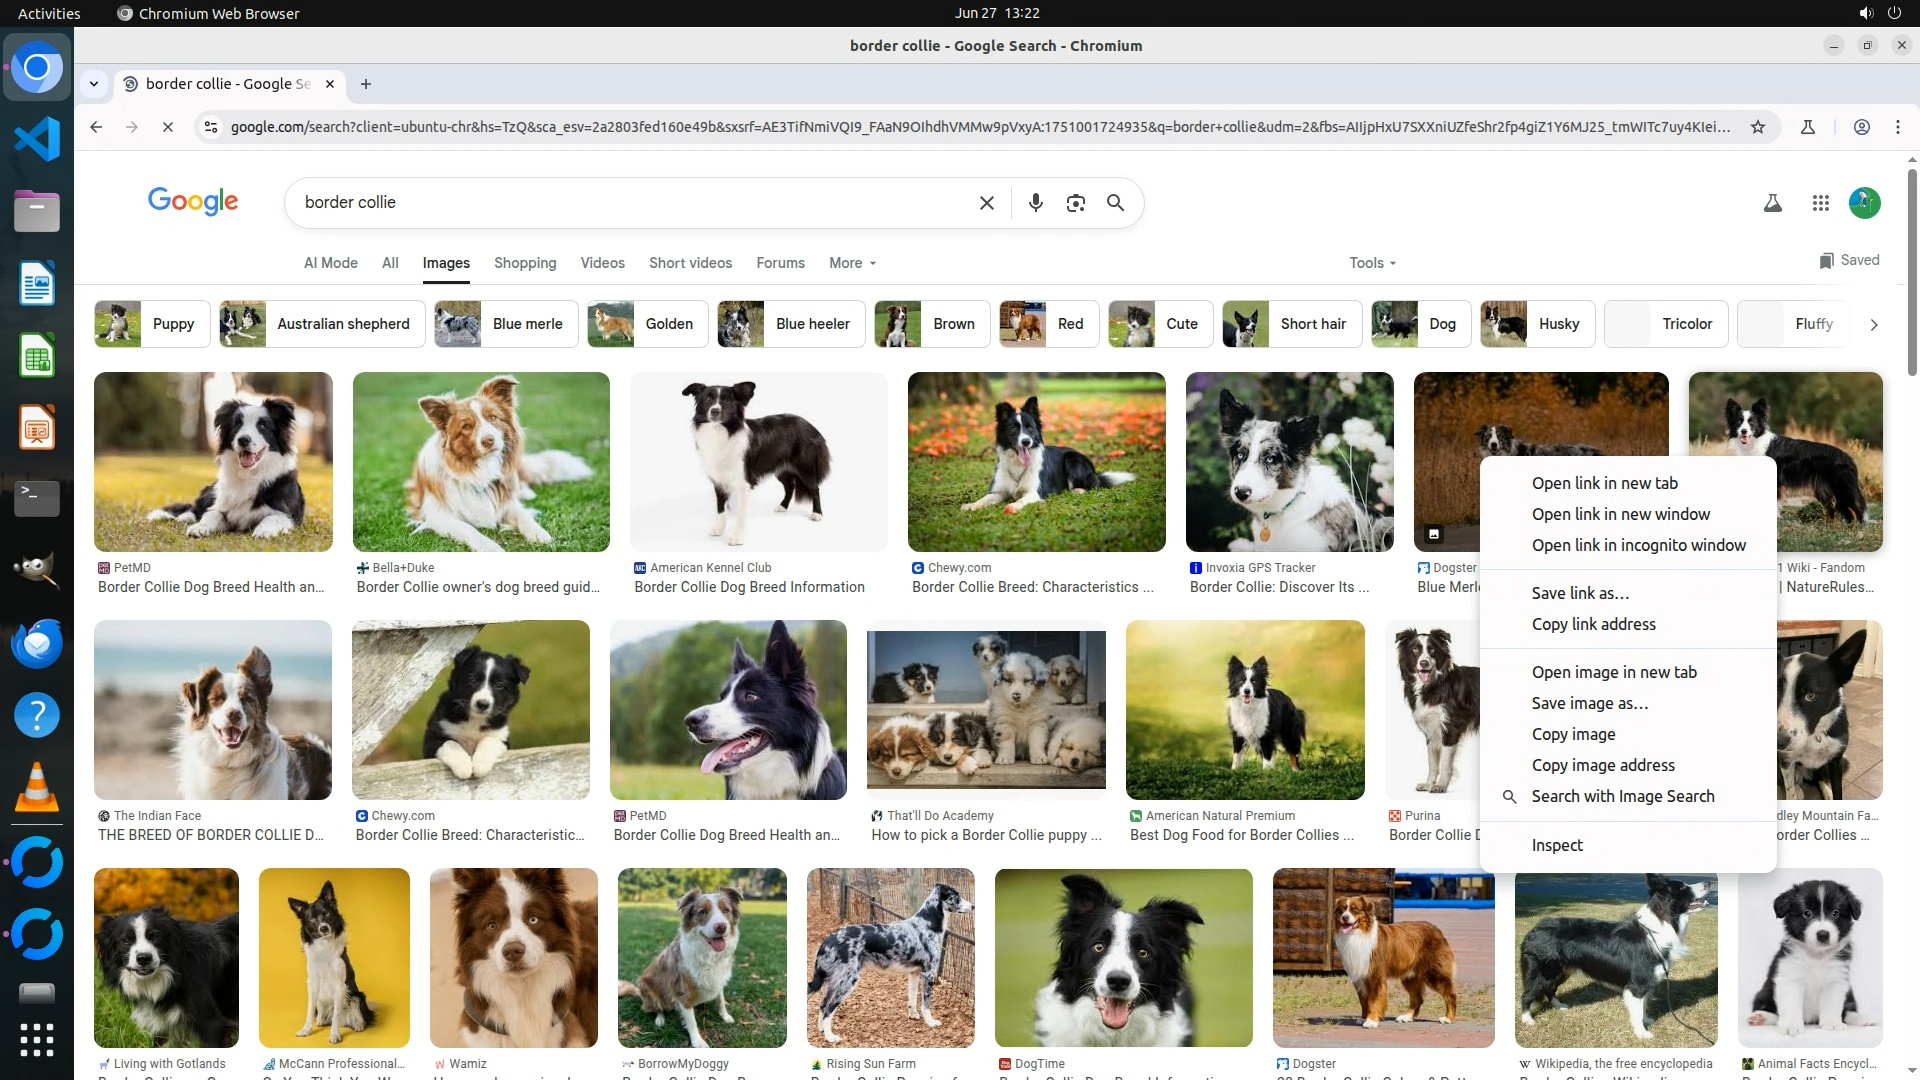The image size is (1920, 1080).
Task: Select the Blue merle filter chip
Action: pyautogui.click(x=506, y=324)
